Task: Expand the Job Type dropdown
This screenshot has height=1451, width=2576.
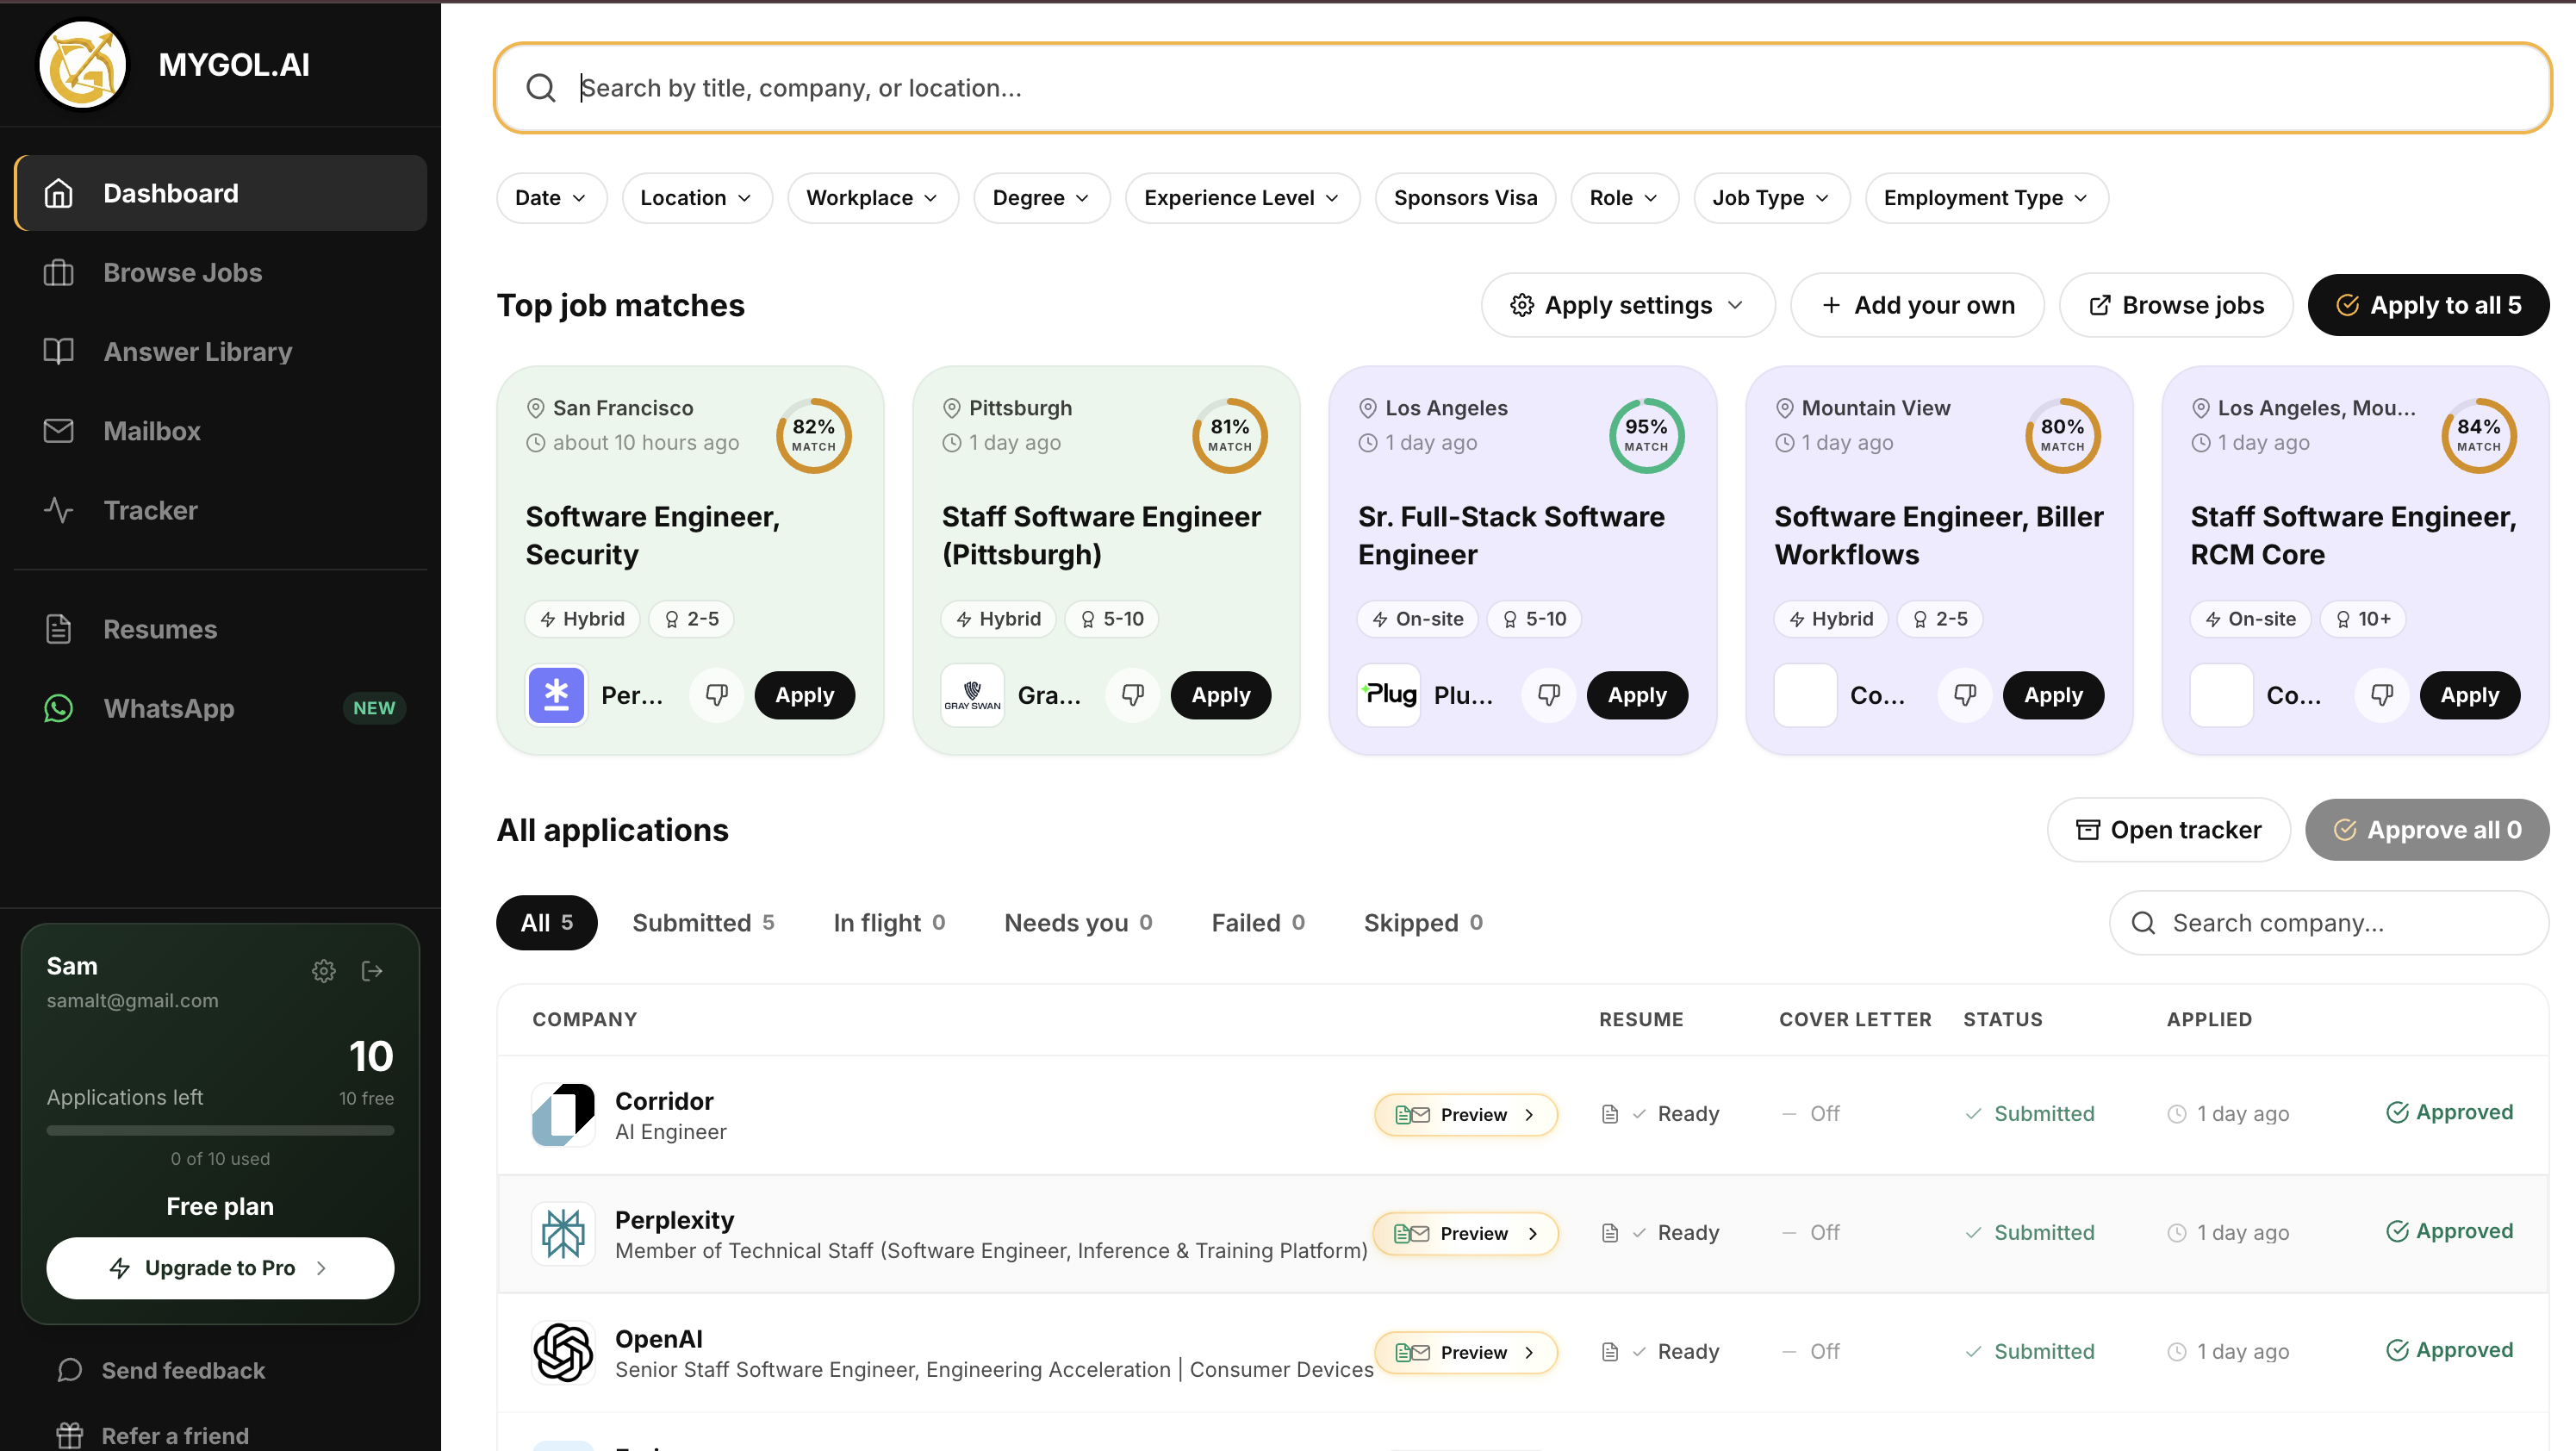Action: point(1771,198)
